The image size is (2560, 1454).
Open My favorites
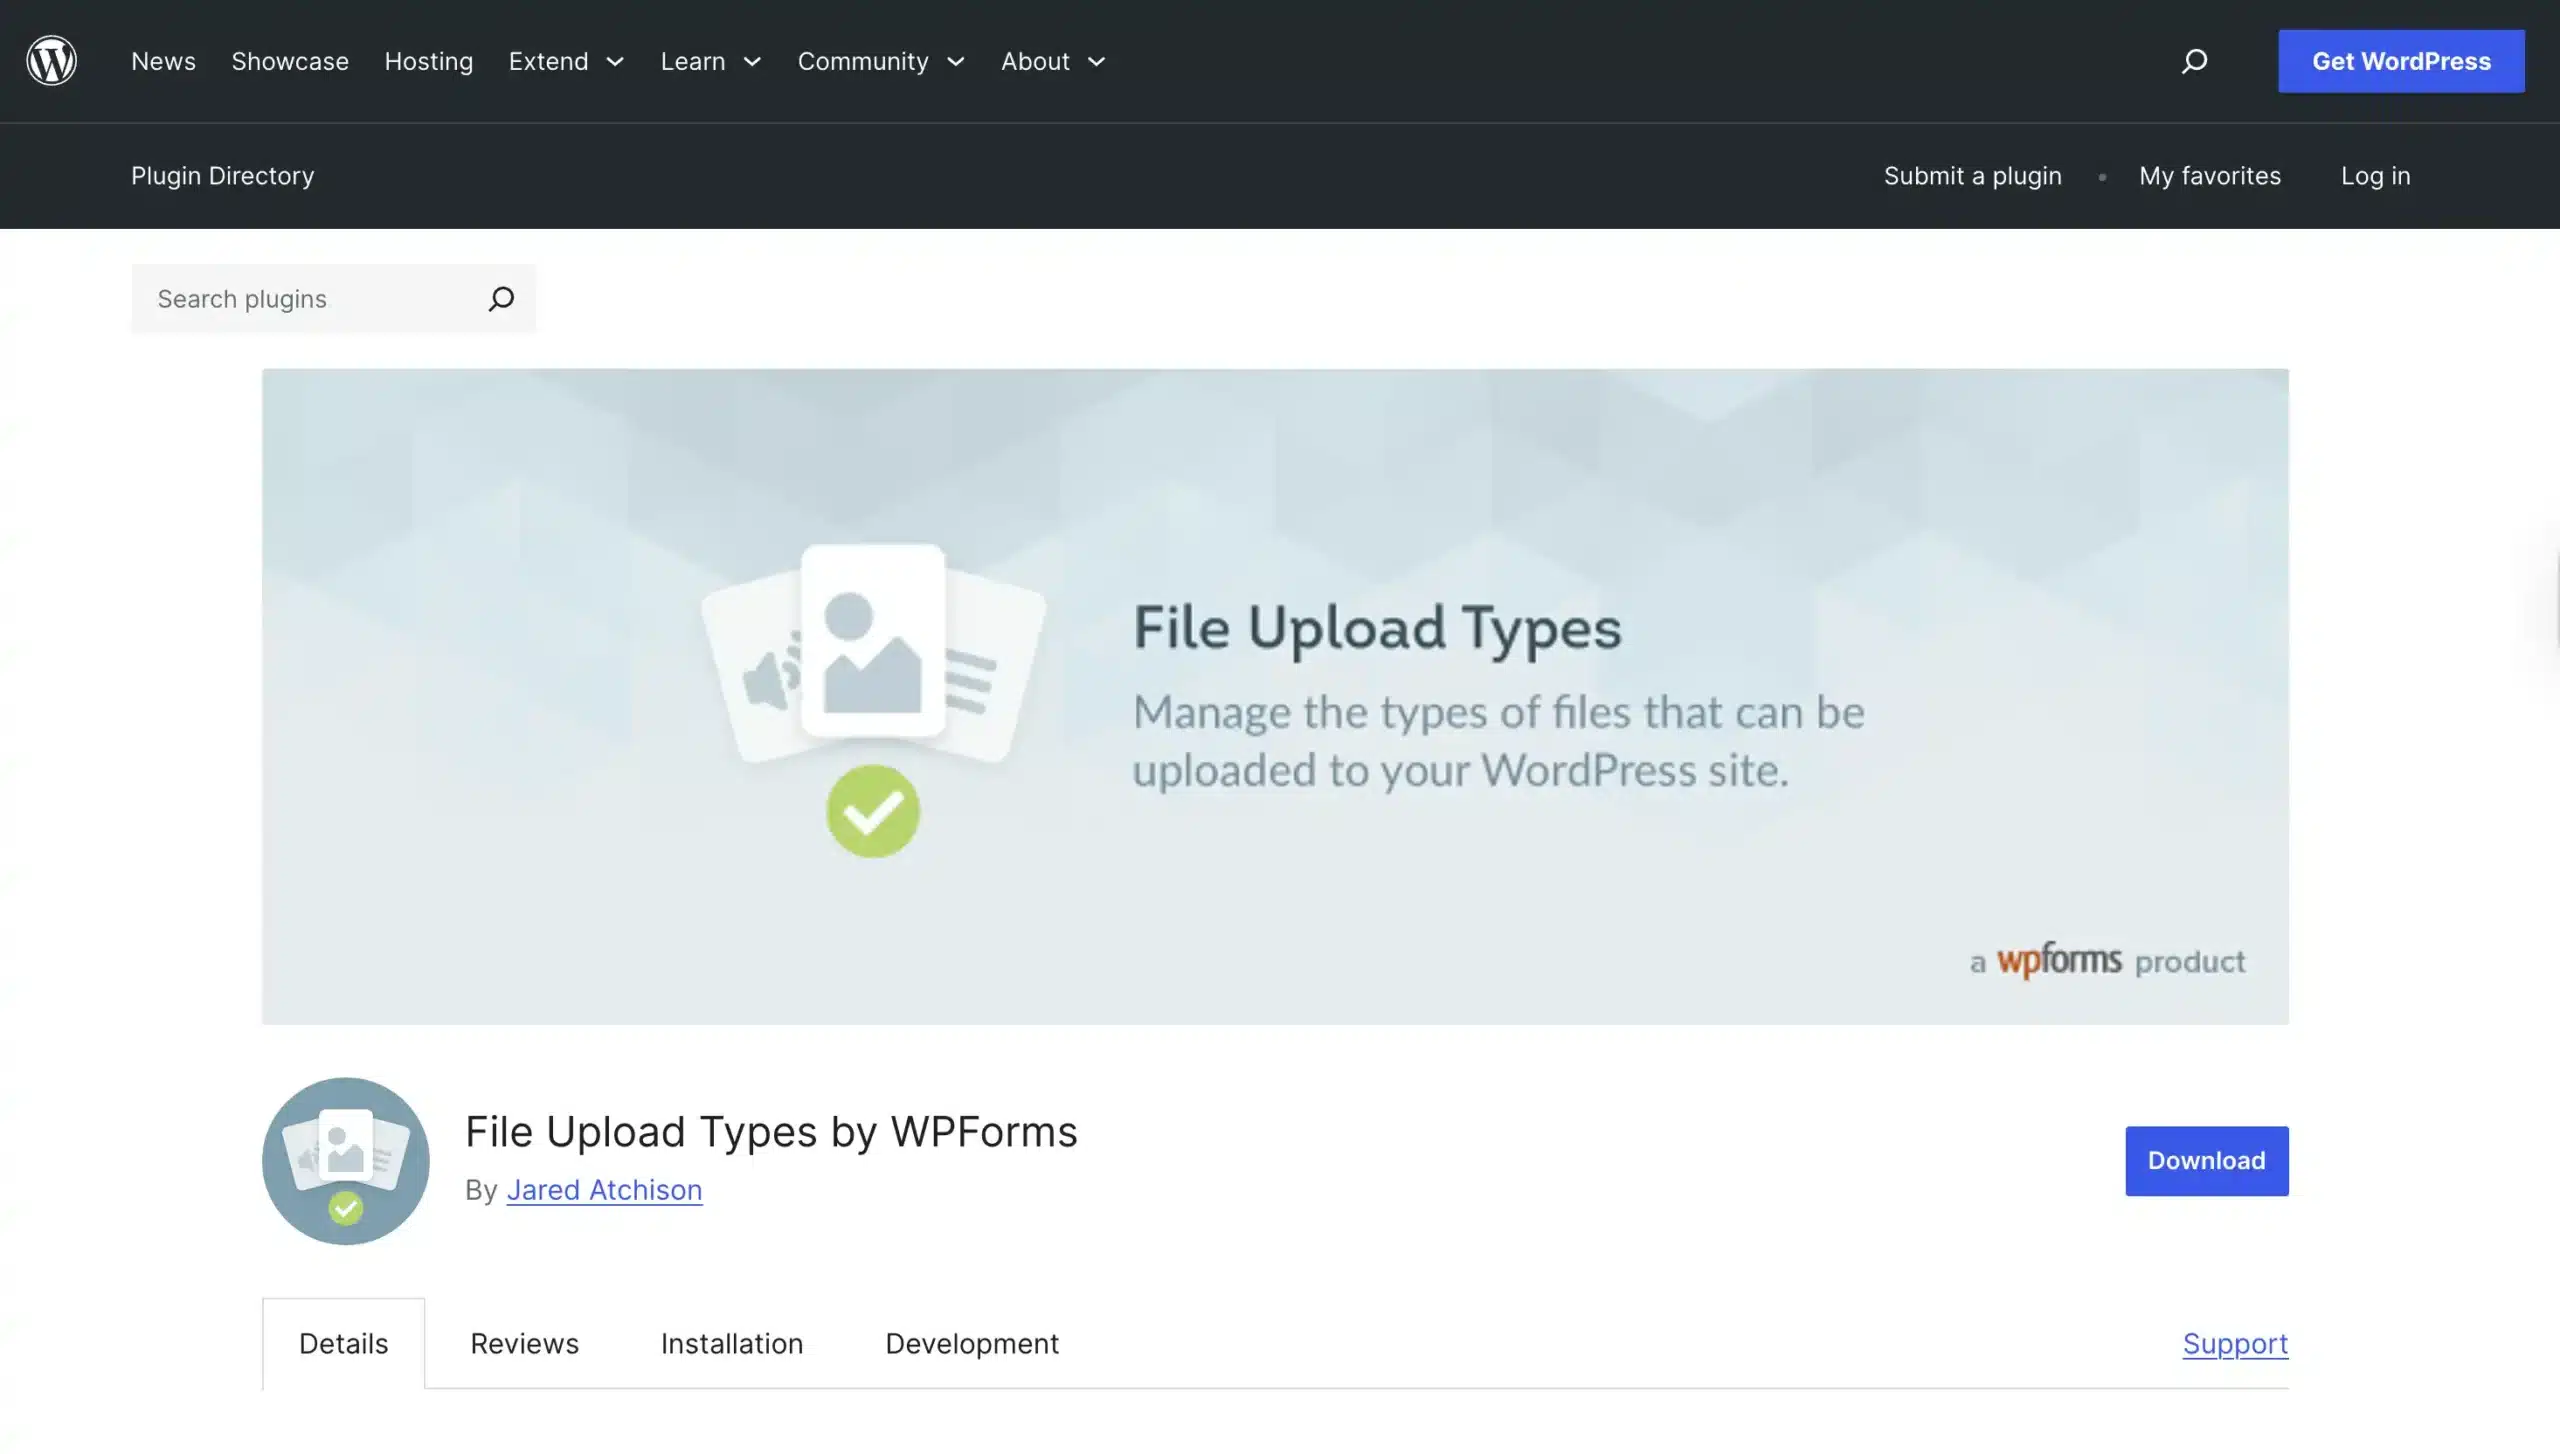(x=2209, y=176)
